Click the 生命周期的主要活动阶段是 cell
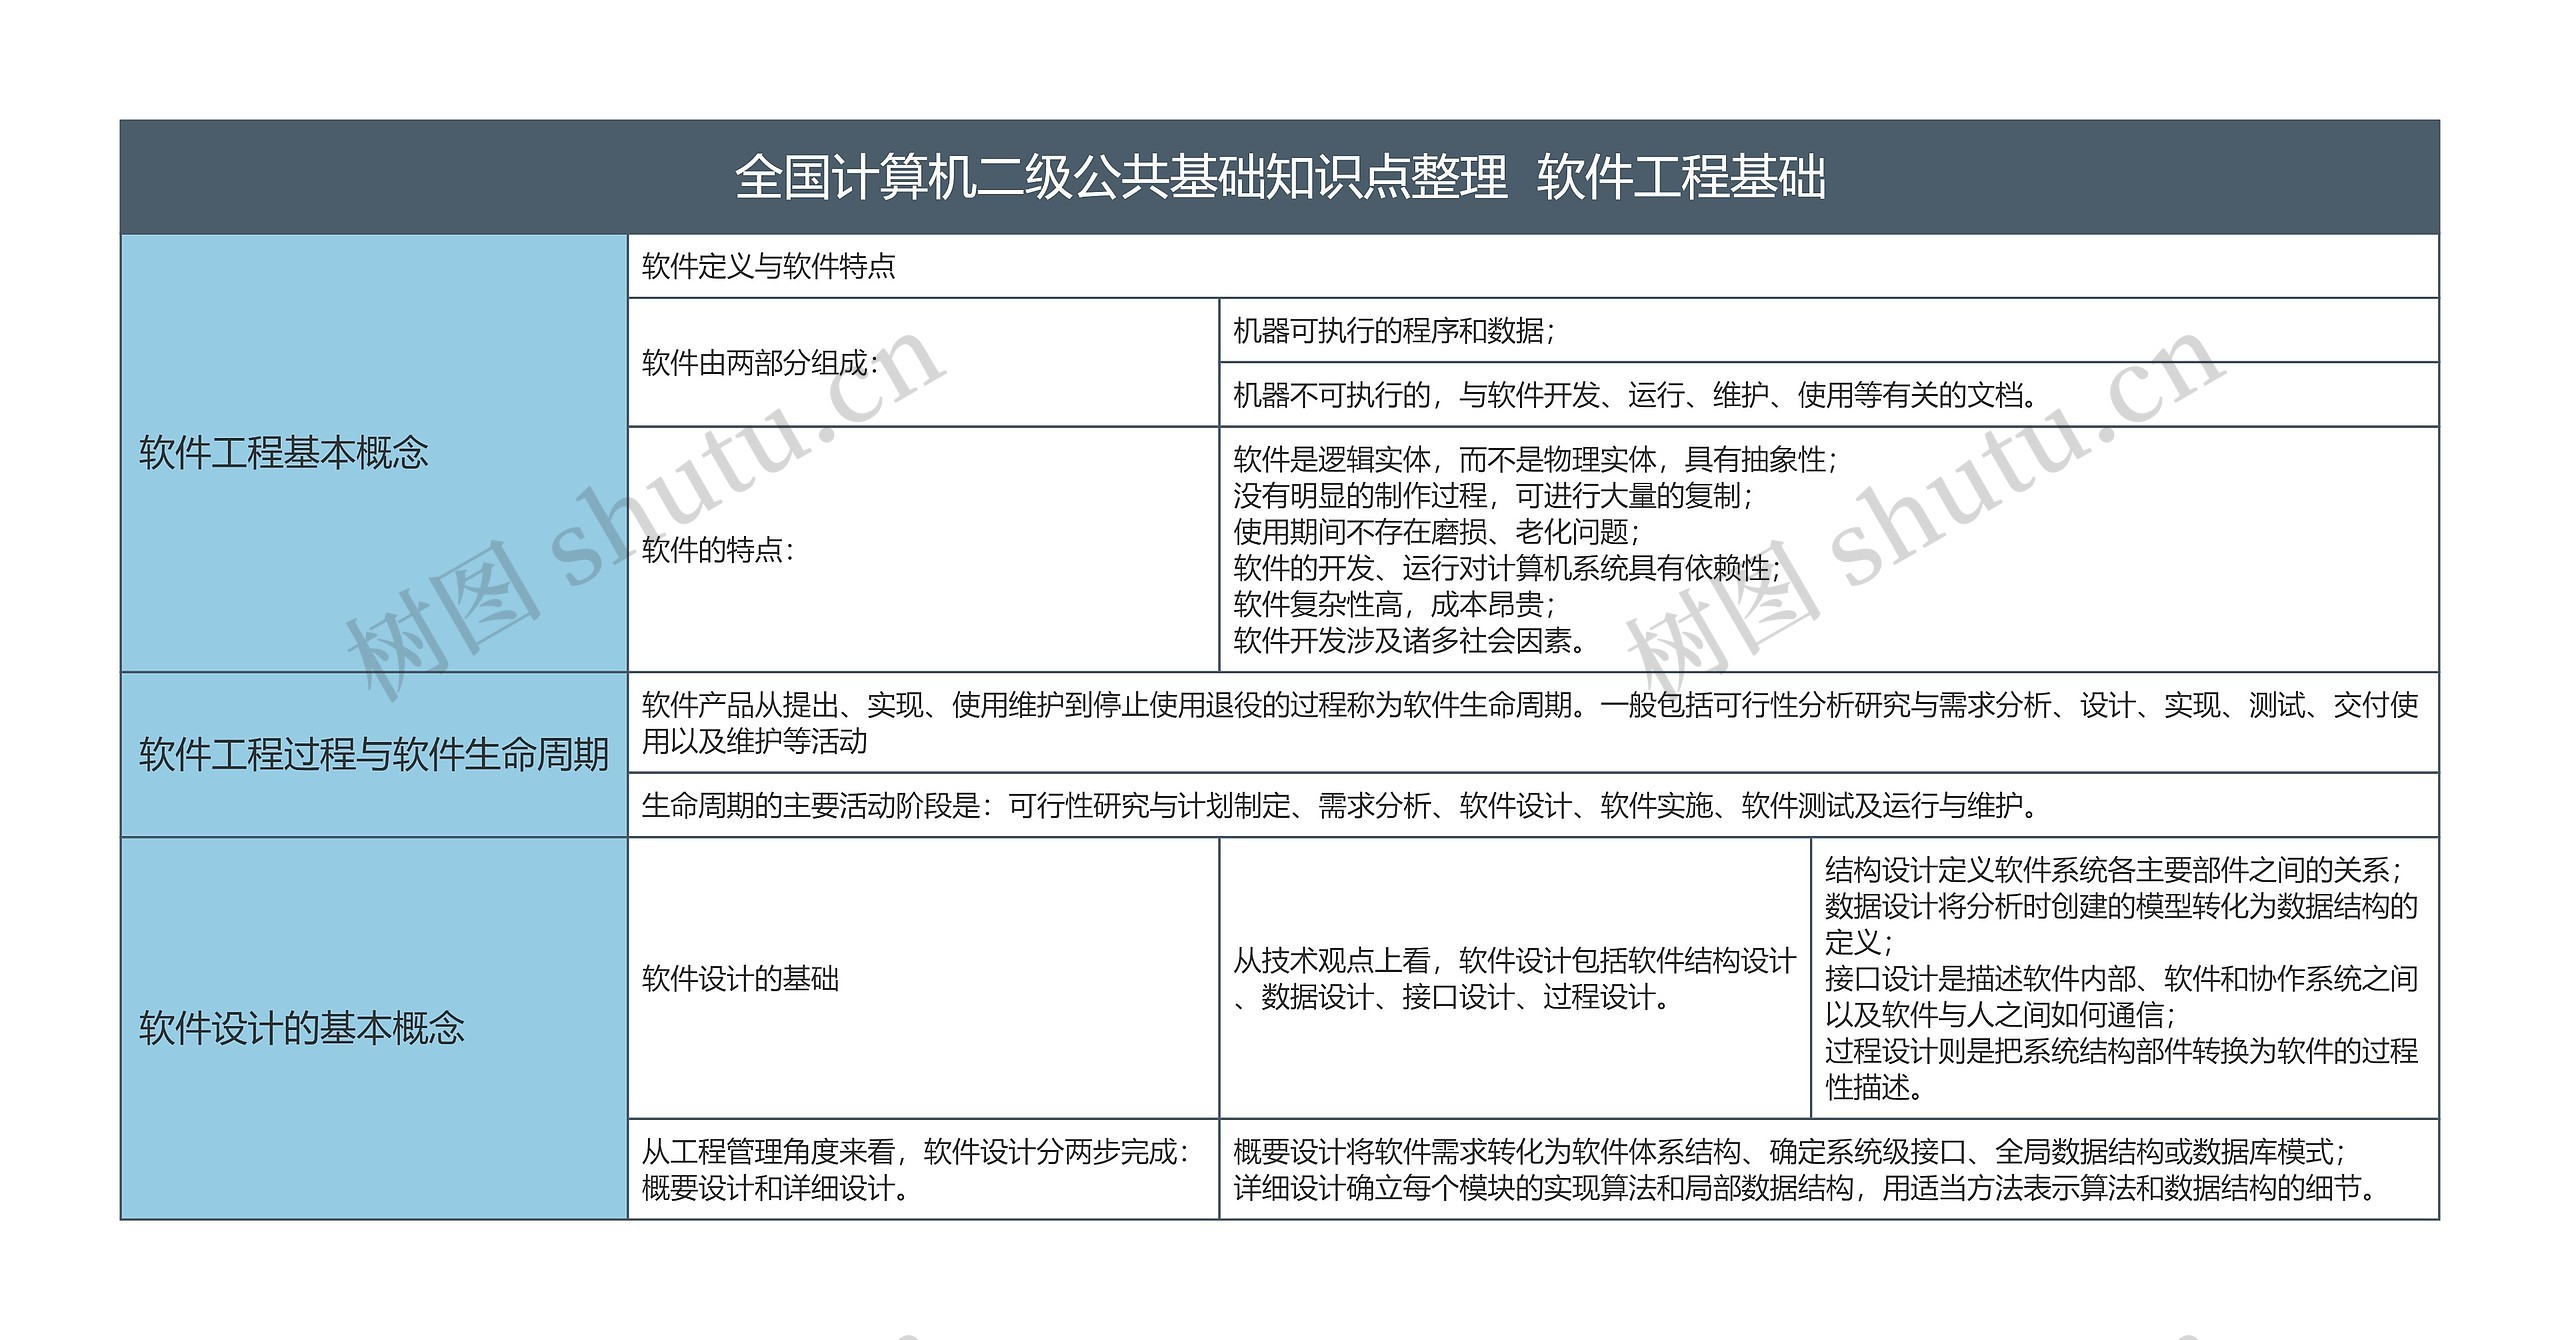The width and height of the screenshot is (2560, 1340). (x=1533, y=805)
